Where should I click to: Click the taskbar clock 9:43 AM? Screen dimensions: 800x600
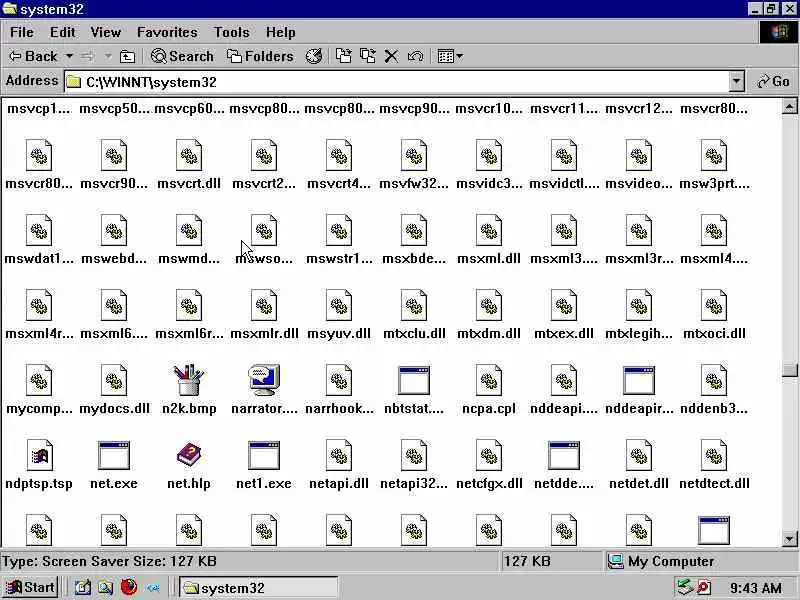point(755,588)
